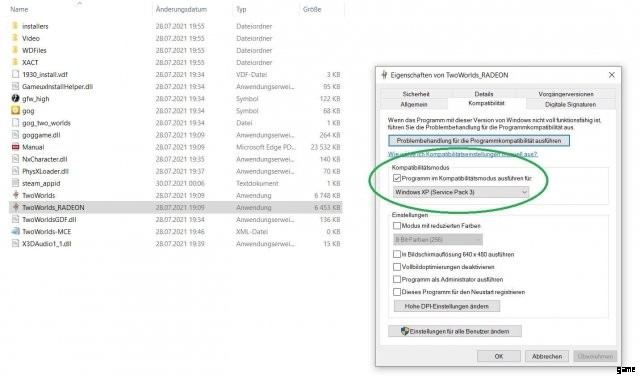Switch to the Digitale Signaturen tab
Viewport: 640px width, 376px height.
click(x=570, y=105)
